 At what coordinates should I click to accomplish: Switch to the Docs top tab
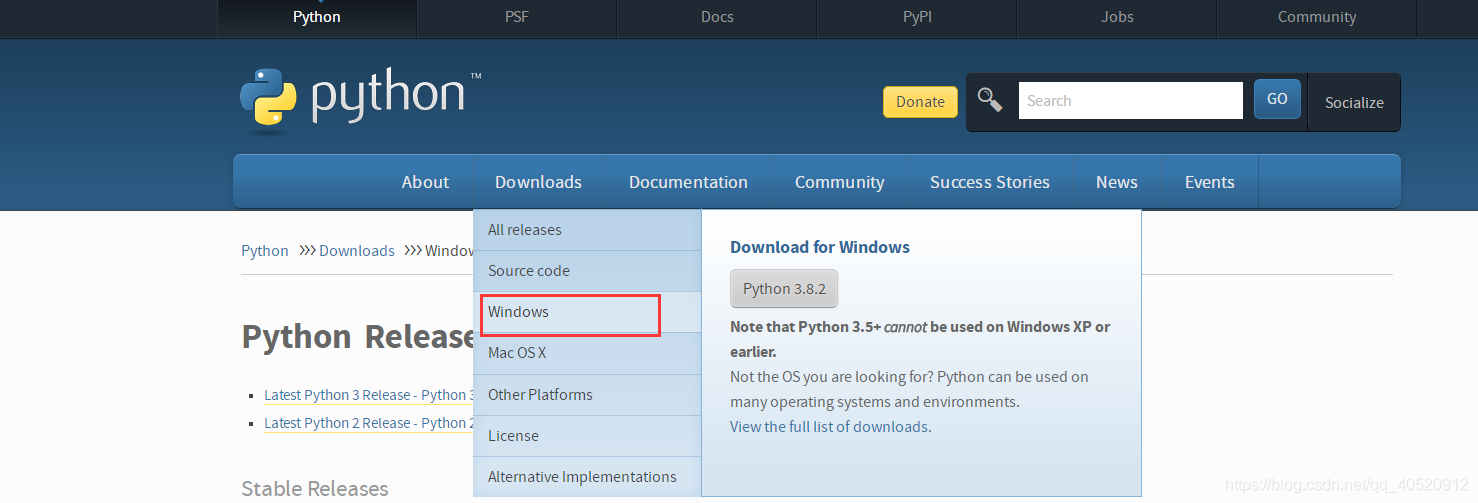(x=717, y=17)
